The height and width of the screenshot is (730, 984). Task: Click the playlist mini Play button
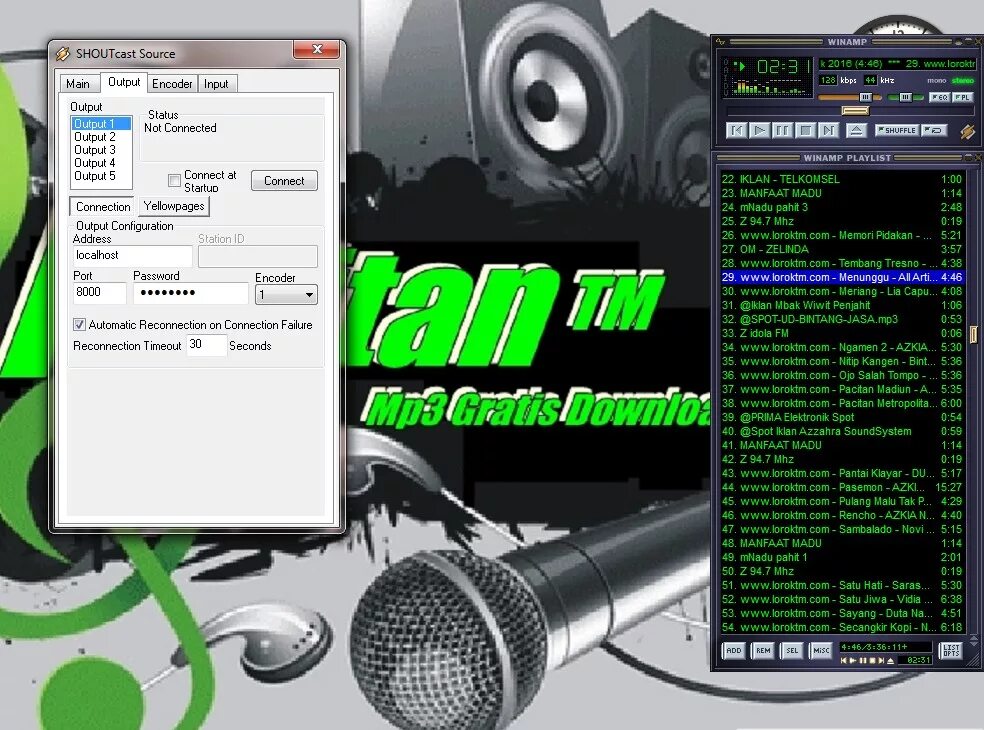coord(853,660)
